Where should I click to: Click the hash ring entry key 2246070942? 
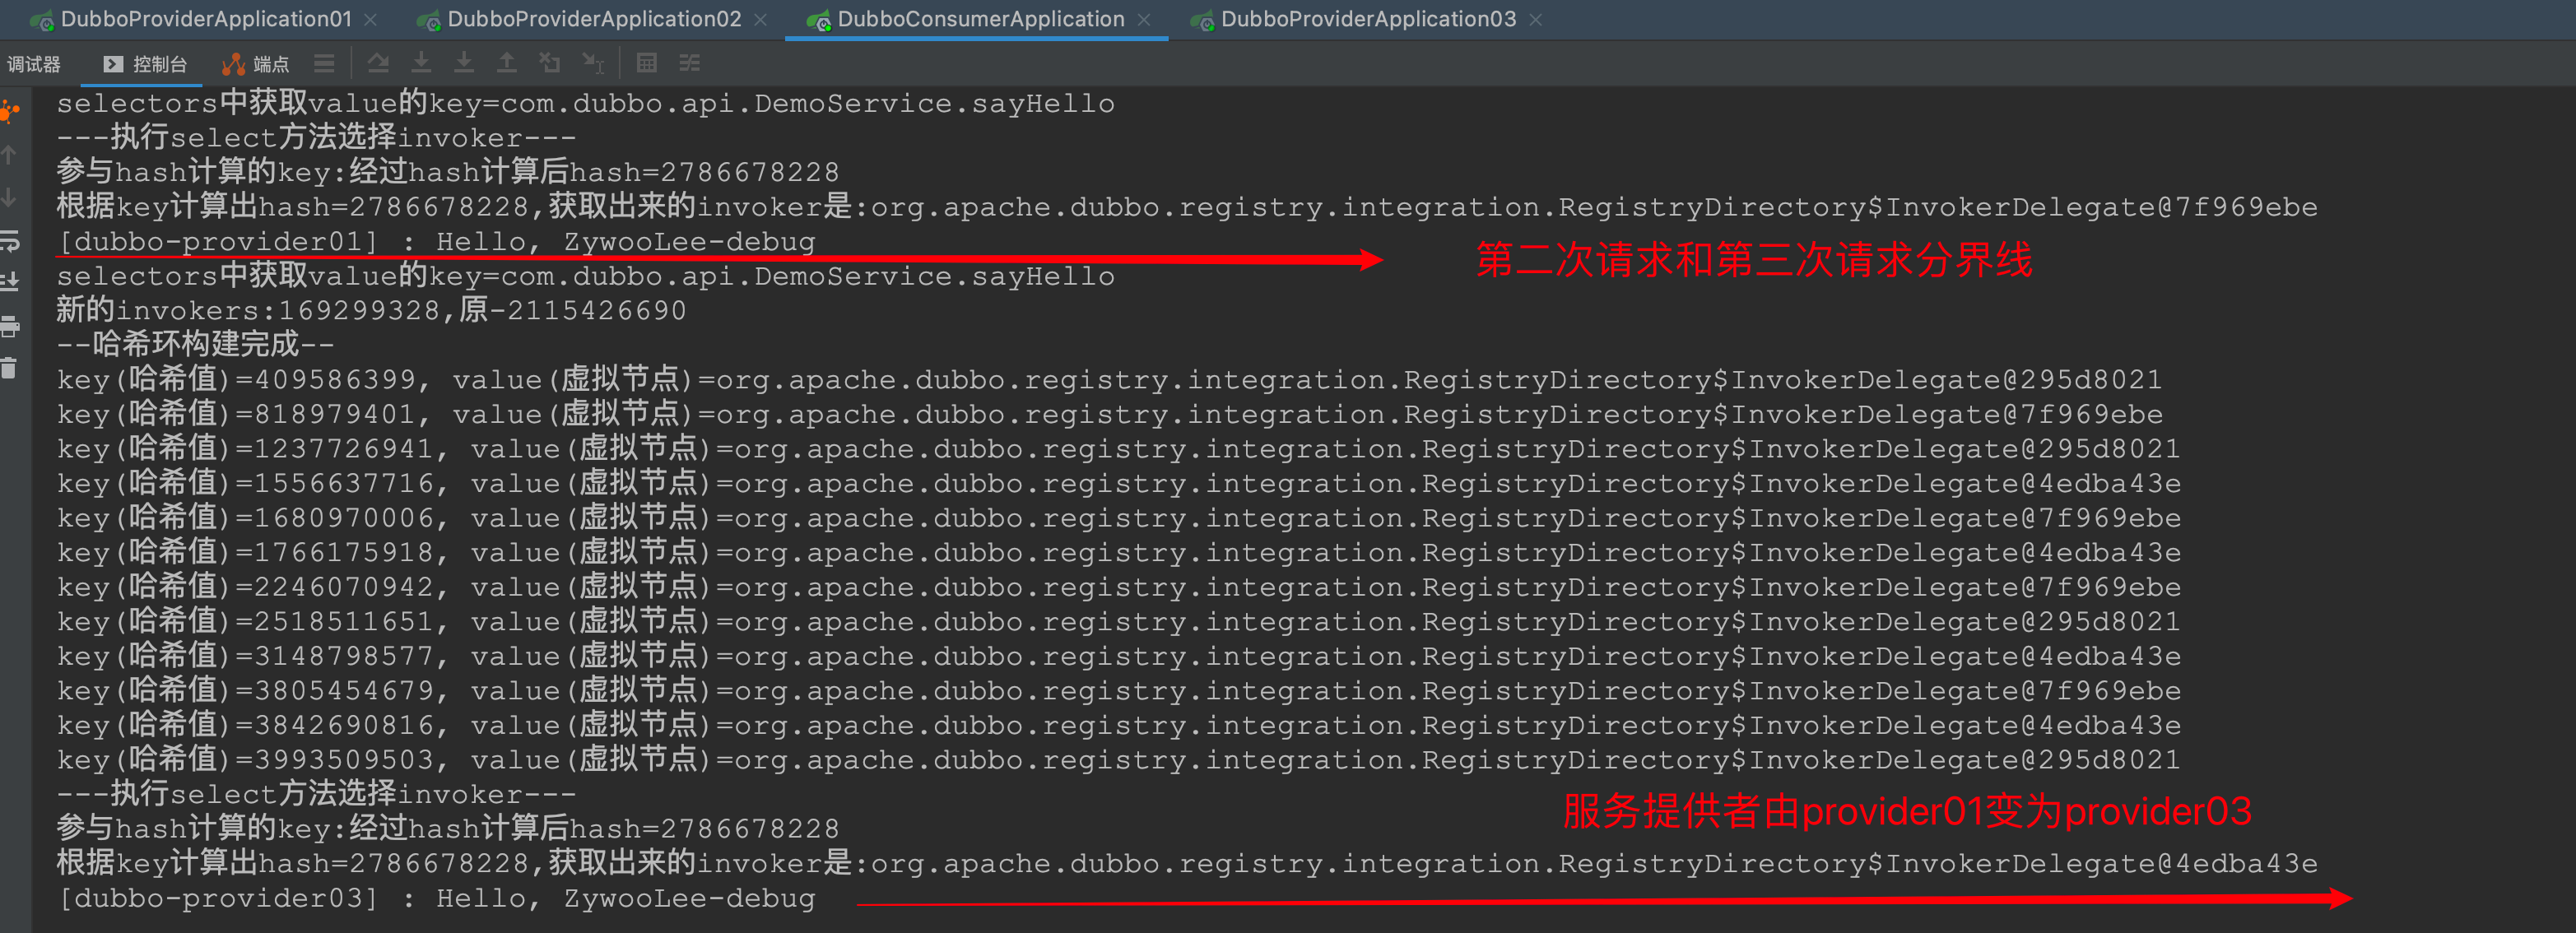tap(1118, 586)
